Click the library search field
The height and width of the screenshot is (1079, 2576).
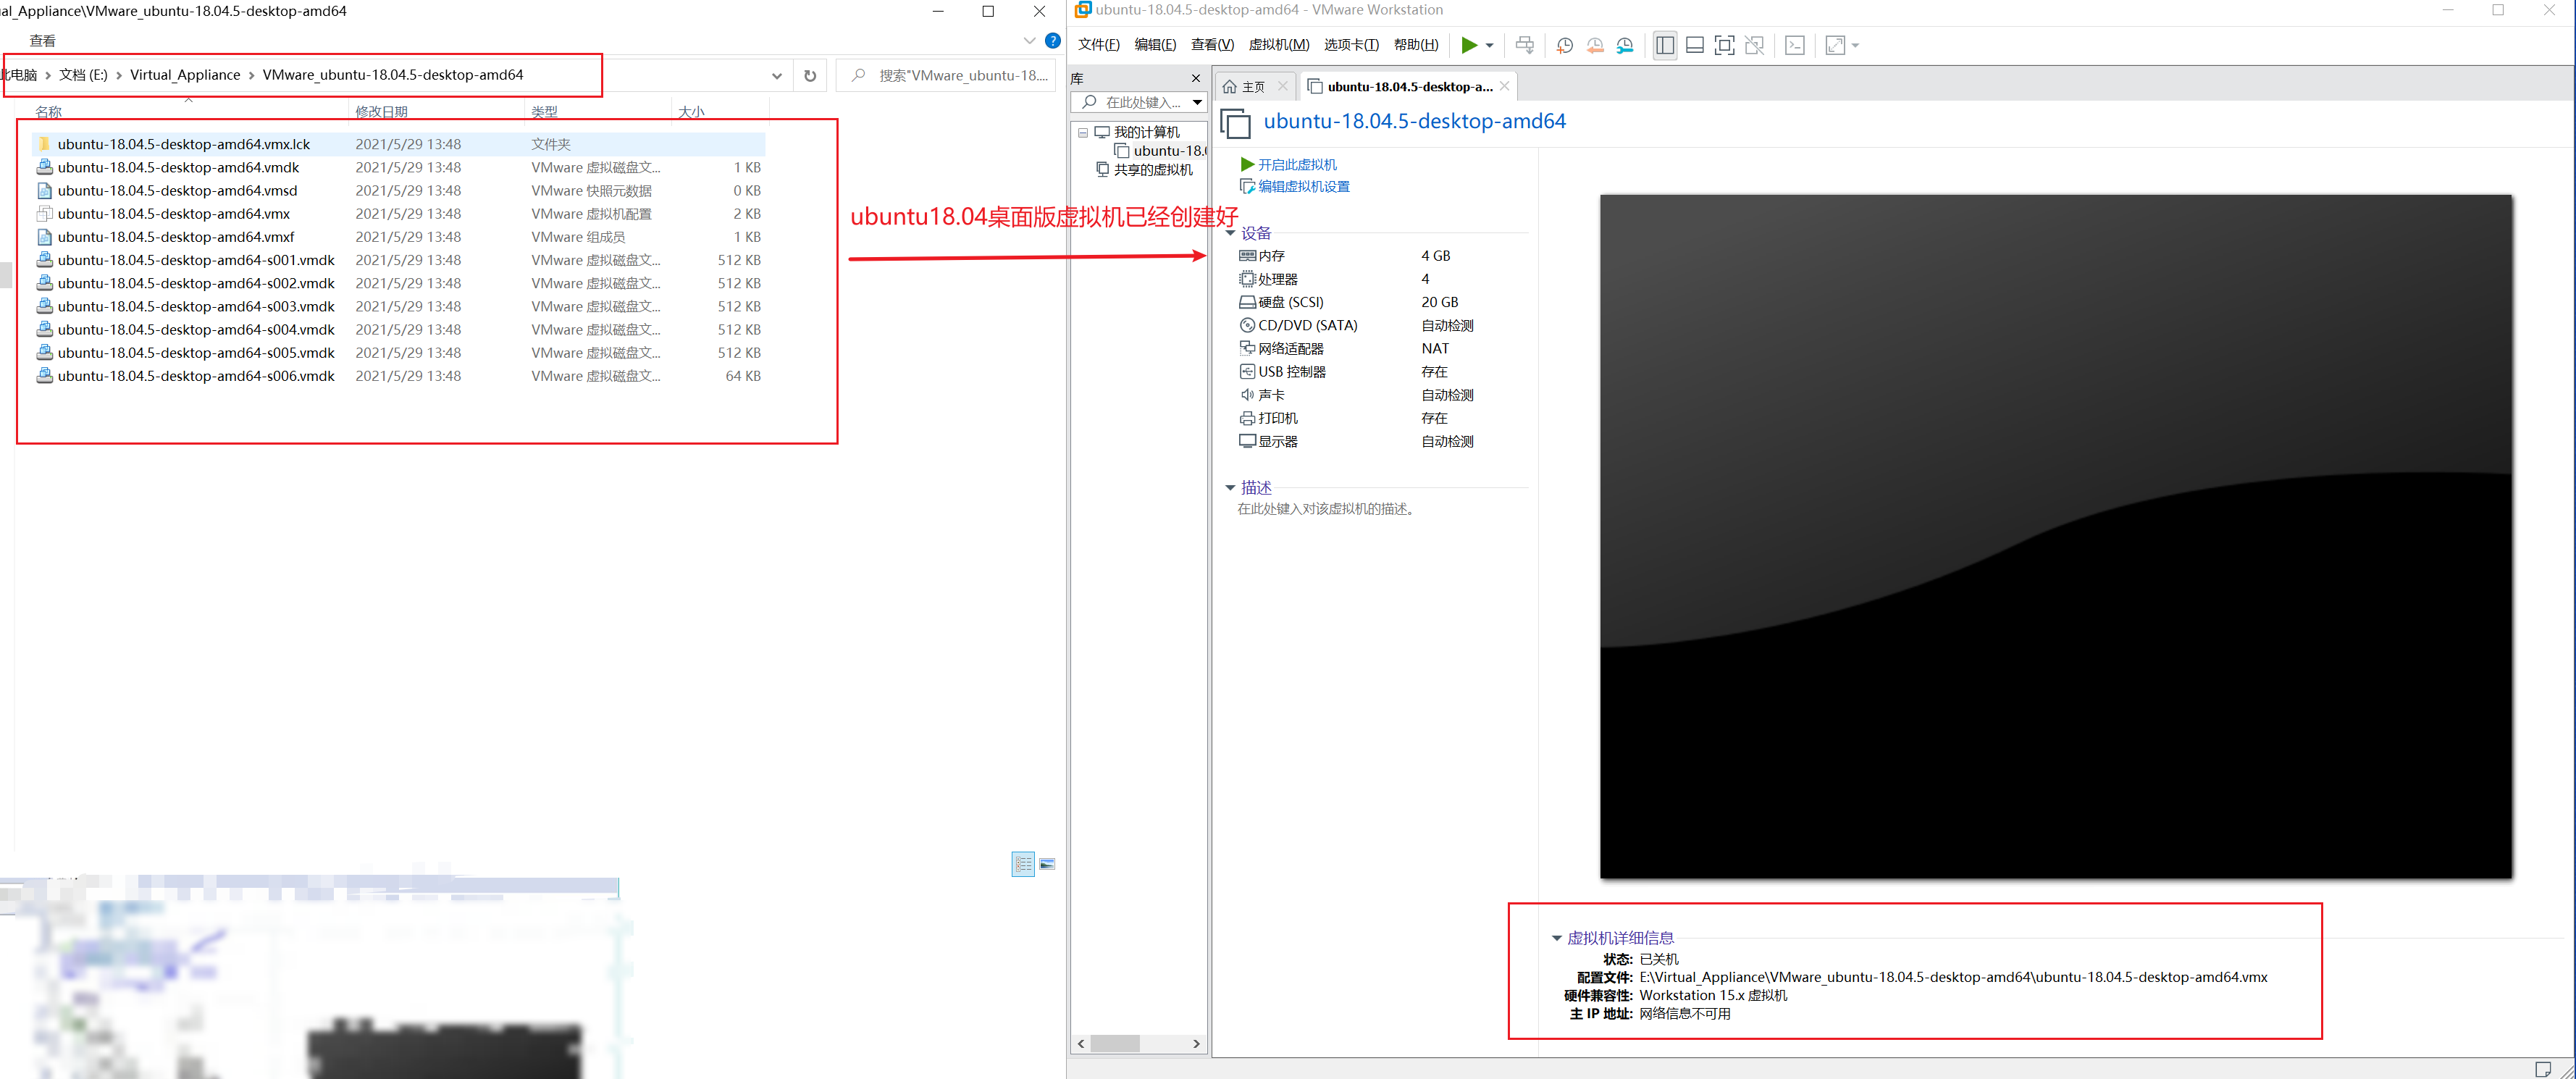1130,102
